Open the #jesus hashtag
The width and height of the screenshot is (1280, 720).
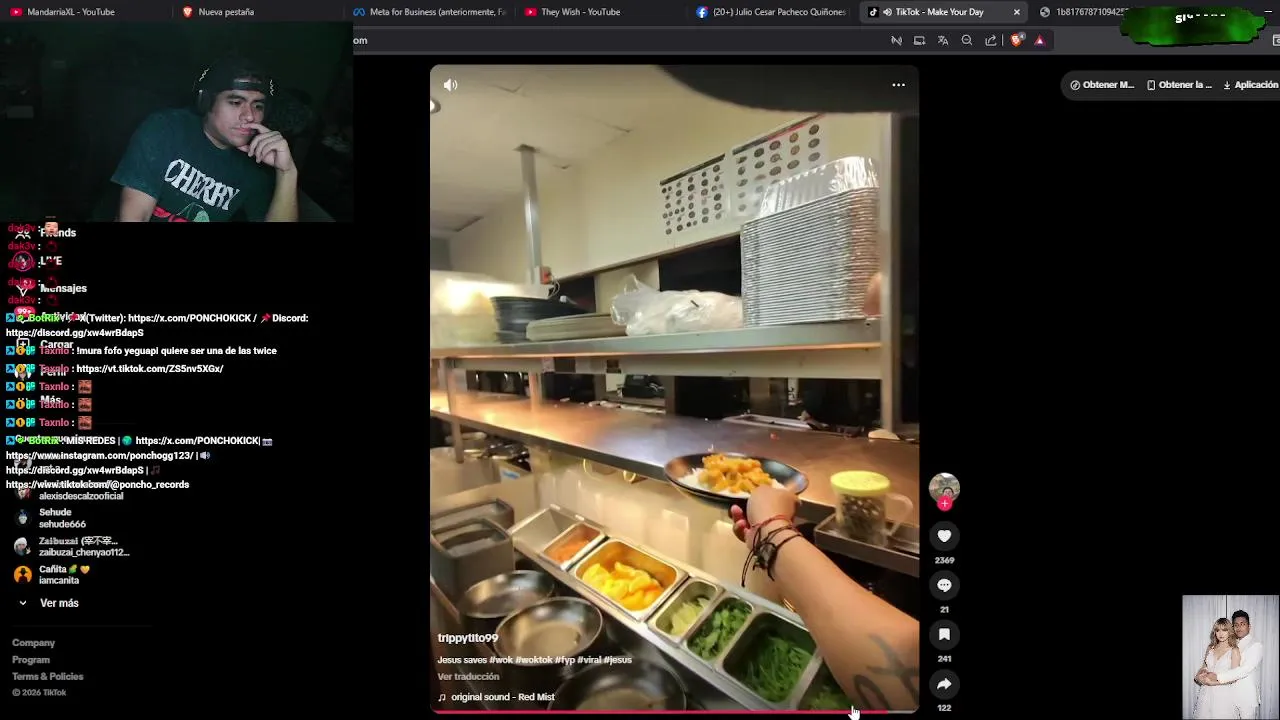pyautogui.click(x=618, y=660)
